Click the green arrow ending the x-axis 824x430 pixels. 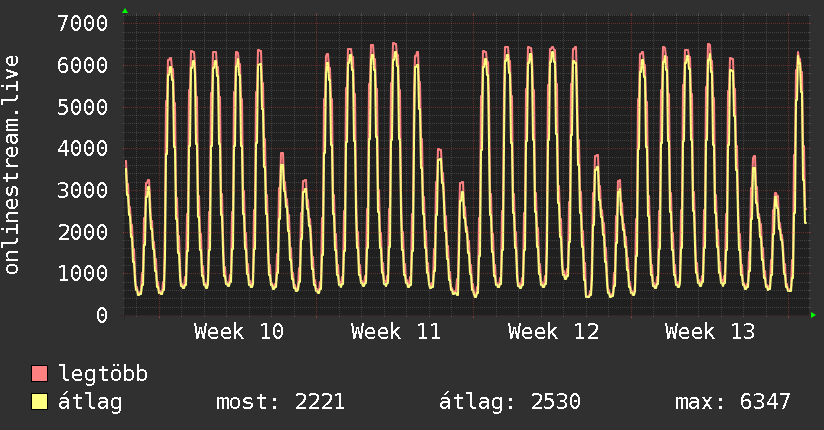(x=813, y=315)
